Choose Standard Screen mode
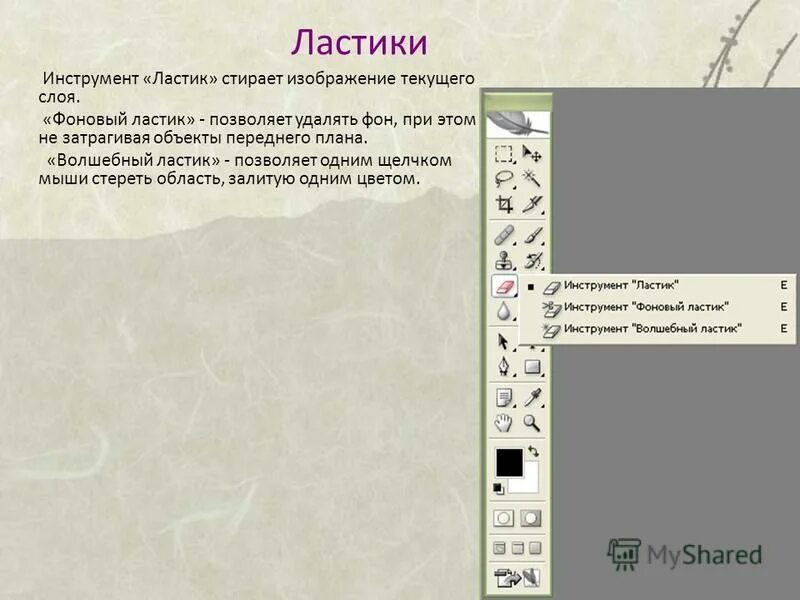 tap(499, 548)
